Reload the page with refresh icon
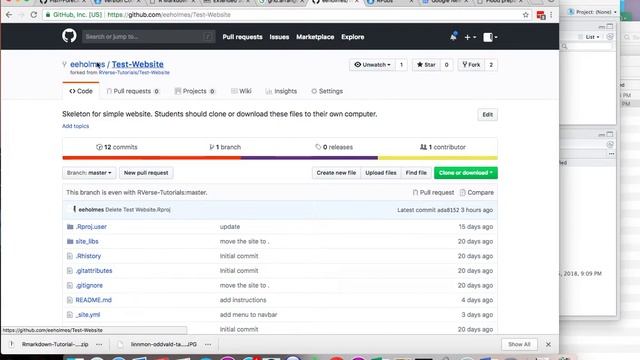The image size is (640, 360). coord(33,15)
